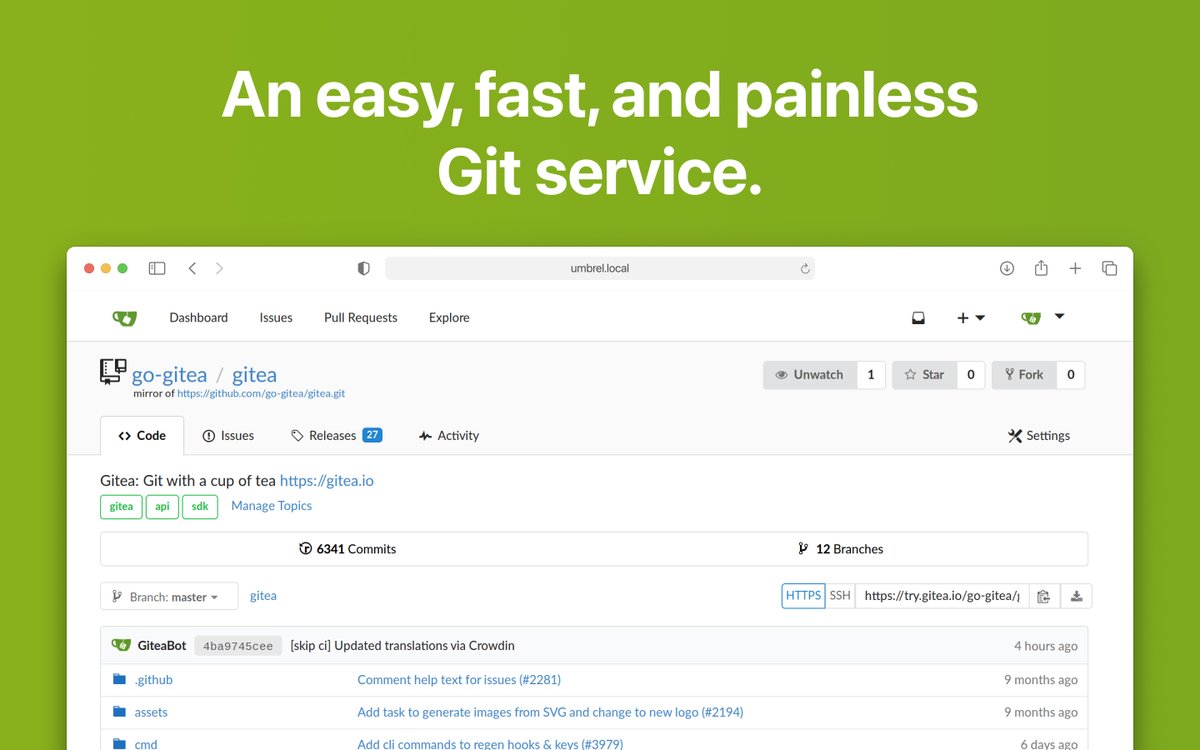This screenshot has height=750, width=1200.
Task: Download the repository archive icon
Action: (x=1076, y=596)
